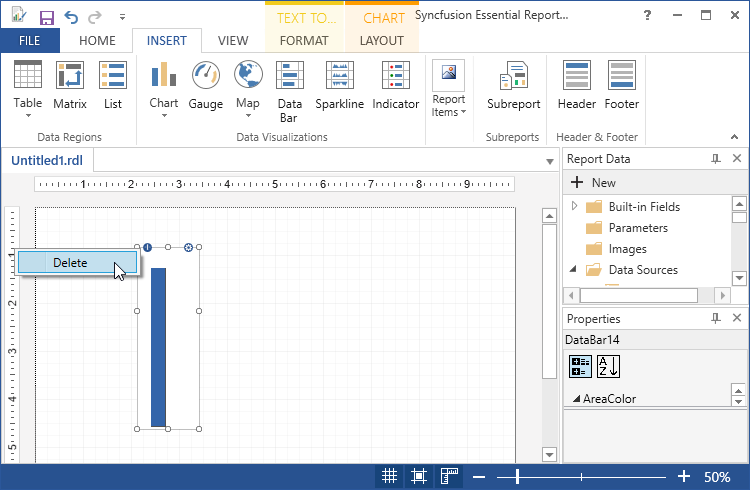750x490 pixels.
Task: Open the FILE menu button
Action: pos(30,41)
